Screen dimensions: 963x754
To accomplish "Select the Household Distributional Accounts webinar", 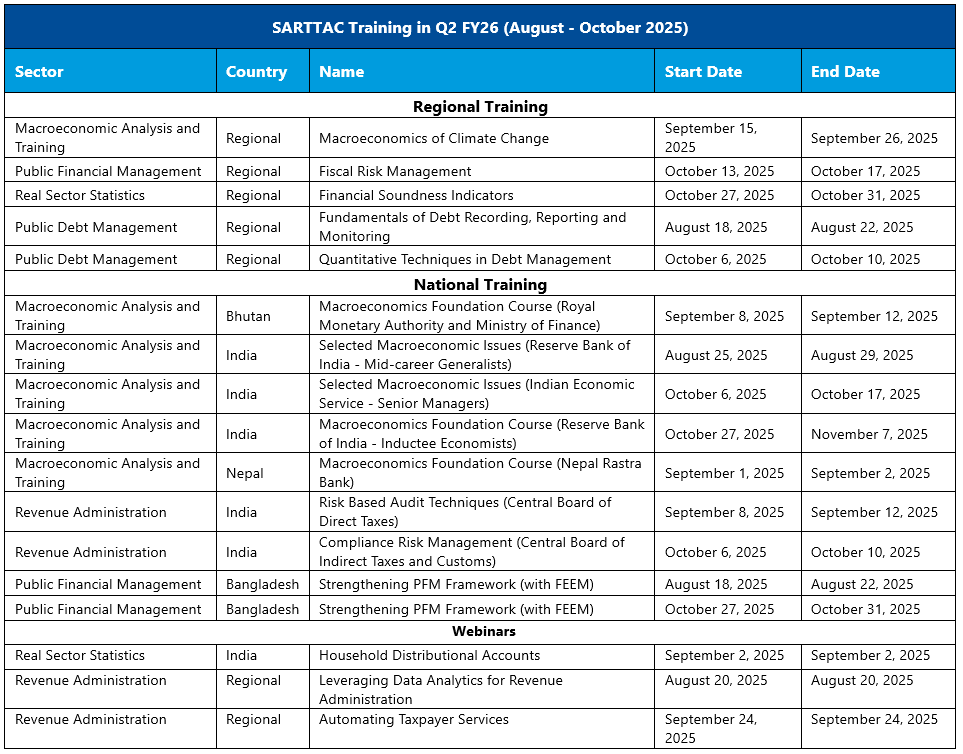I will (429, 656).
